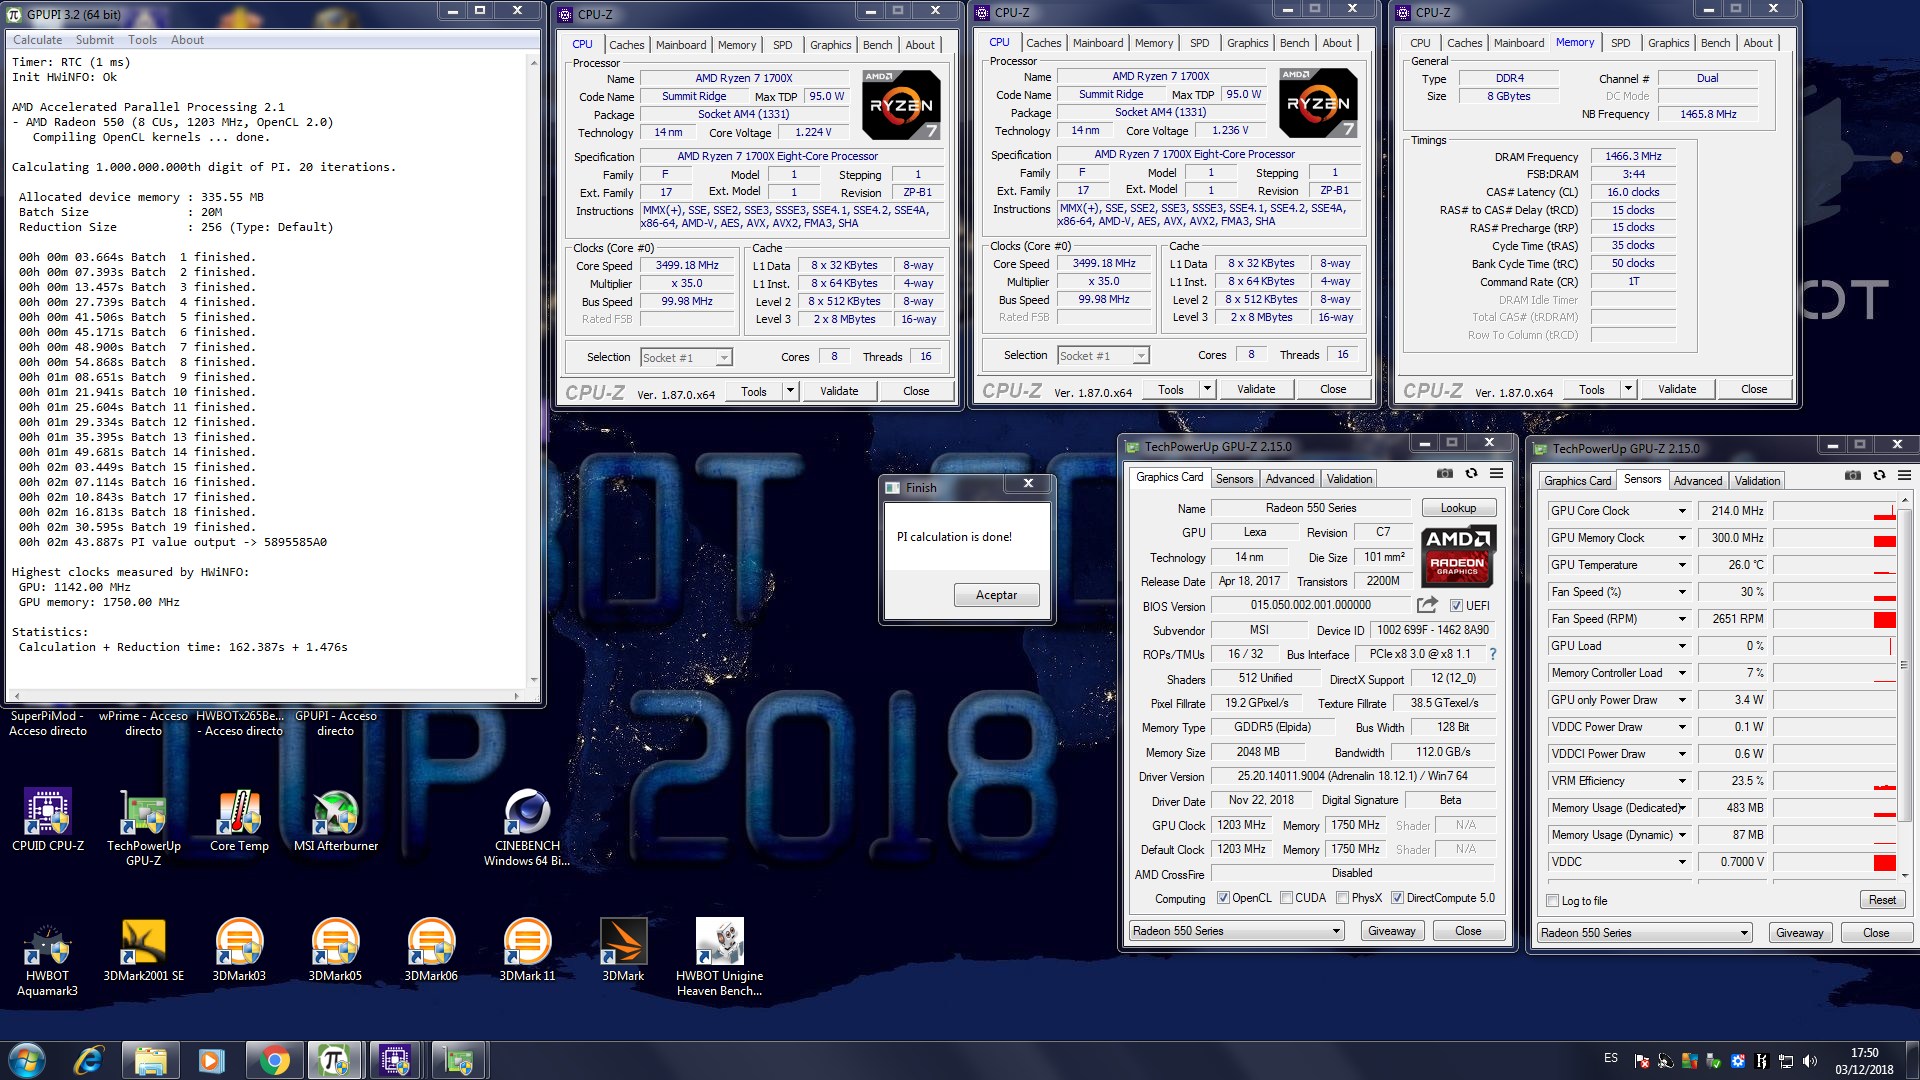Open the TechPowerUp GPU-Z desktop shortcut
Screen dimensions: 1920x1080
143,826
